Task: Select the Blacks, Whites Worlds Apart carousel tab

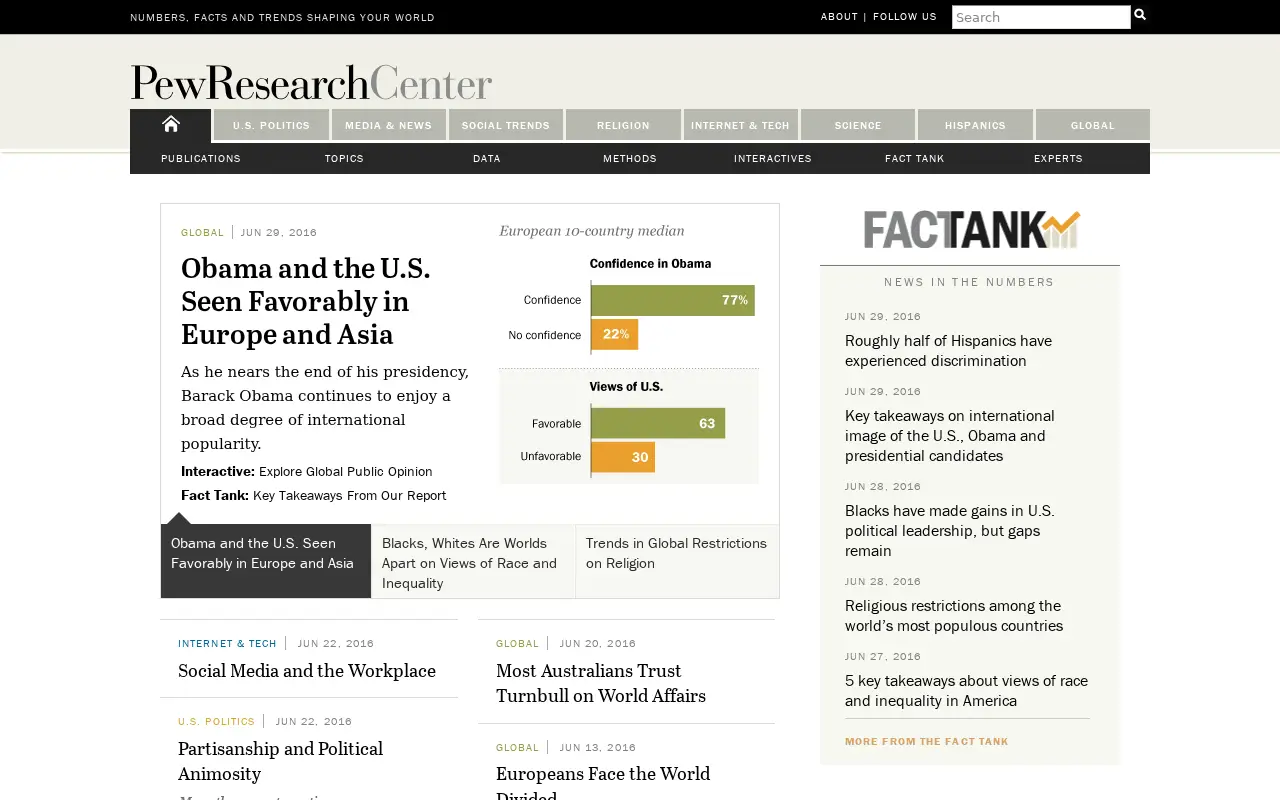Action: 473,561
